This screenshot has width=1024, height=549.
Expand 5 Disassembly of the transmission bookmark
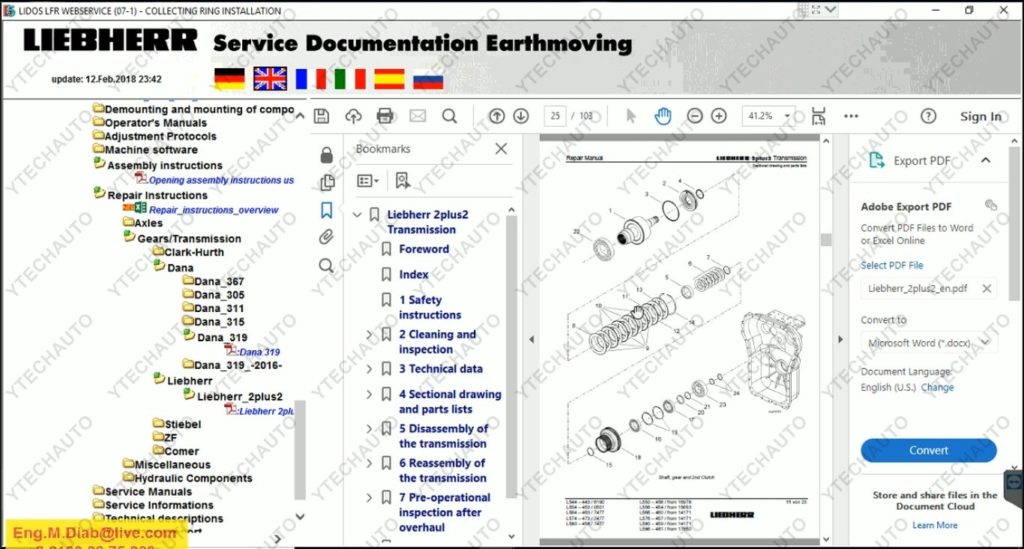[369, 429]
